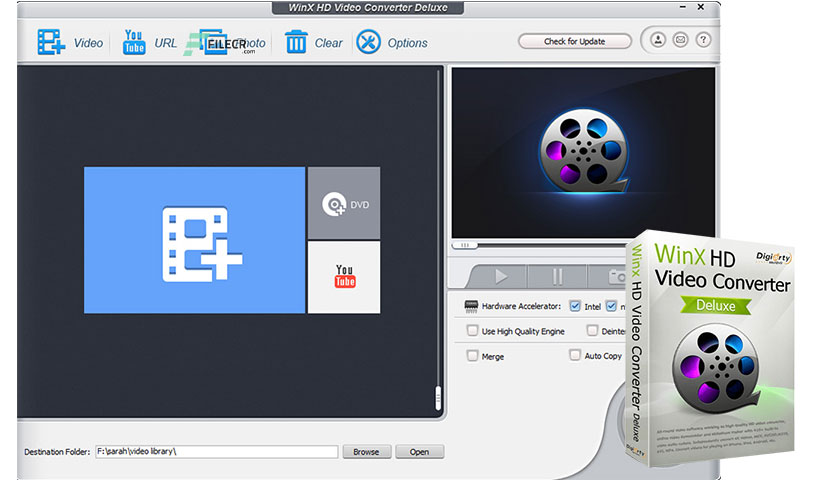Enable Use High Quality Engine checkbox
This screenshot has width=836, height=484.
click(472, 330)
